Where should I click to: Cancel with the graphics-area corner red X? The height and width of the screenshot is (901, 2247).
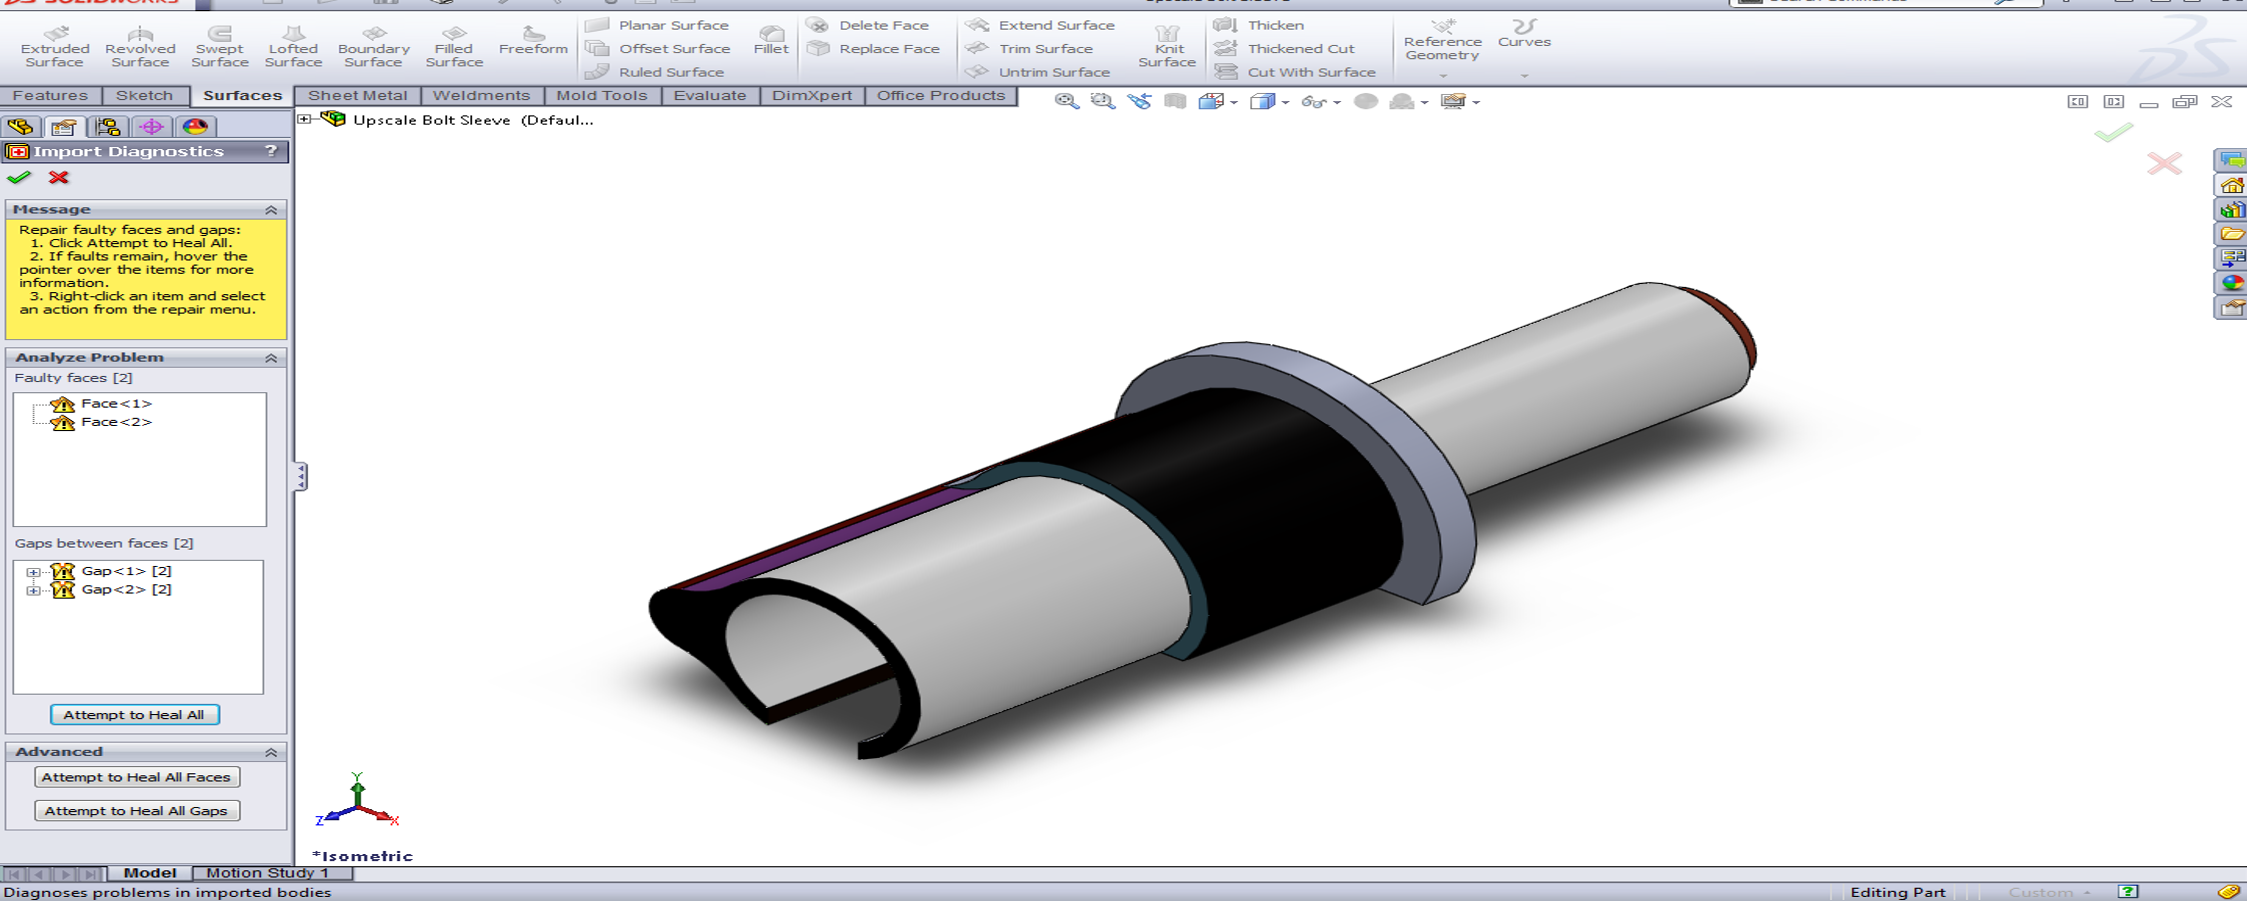2164,163
